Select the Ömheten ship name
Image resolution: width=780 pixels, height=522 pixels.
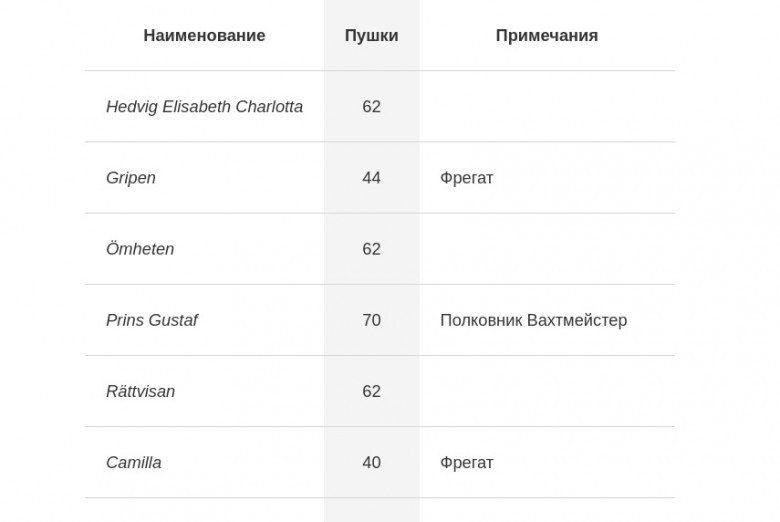[140, 249]
